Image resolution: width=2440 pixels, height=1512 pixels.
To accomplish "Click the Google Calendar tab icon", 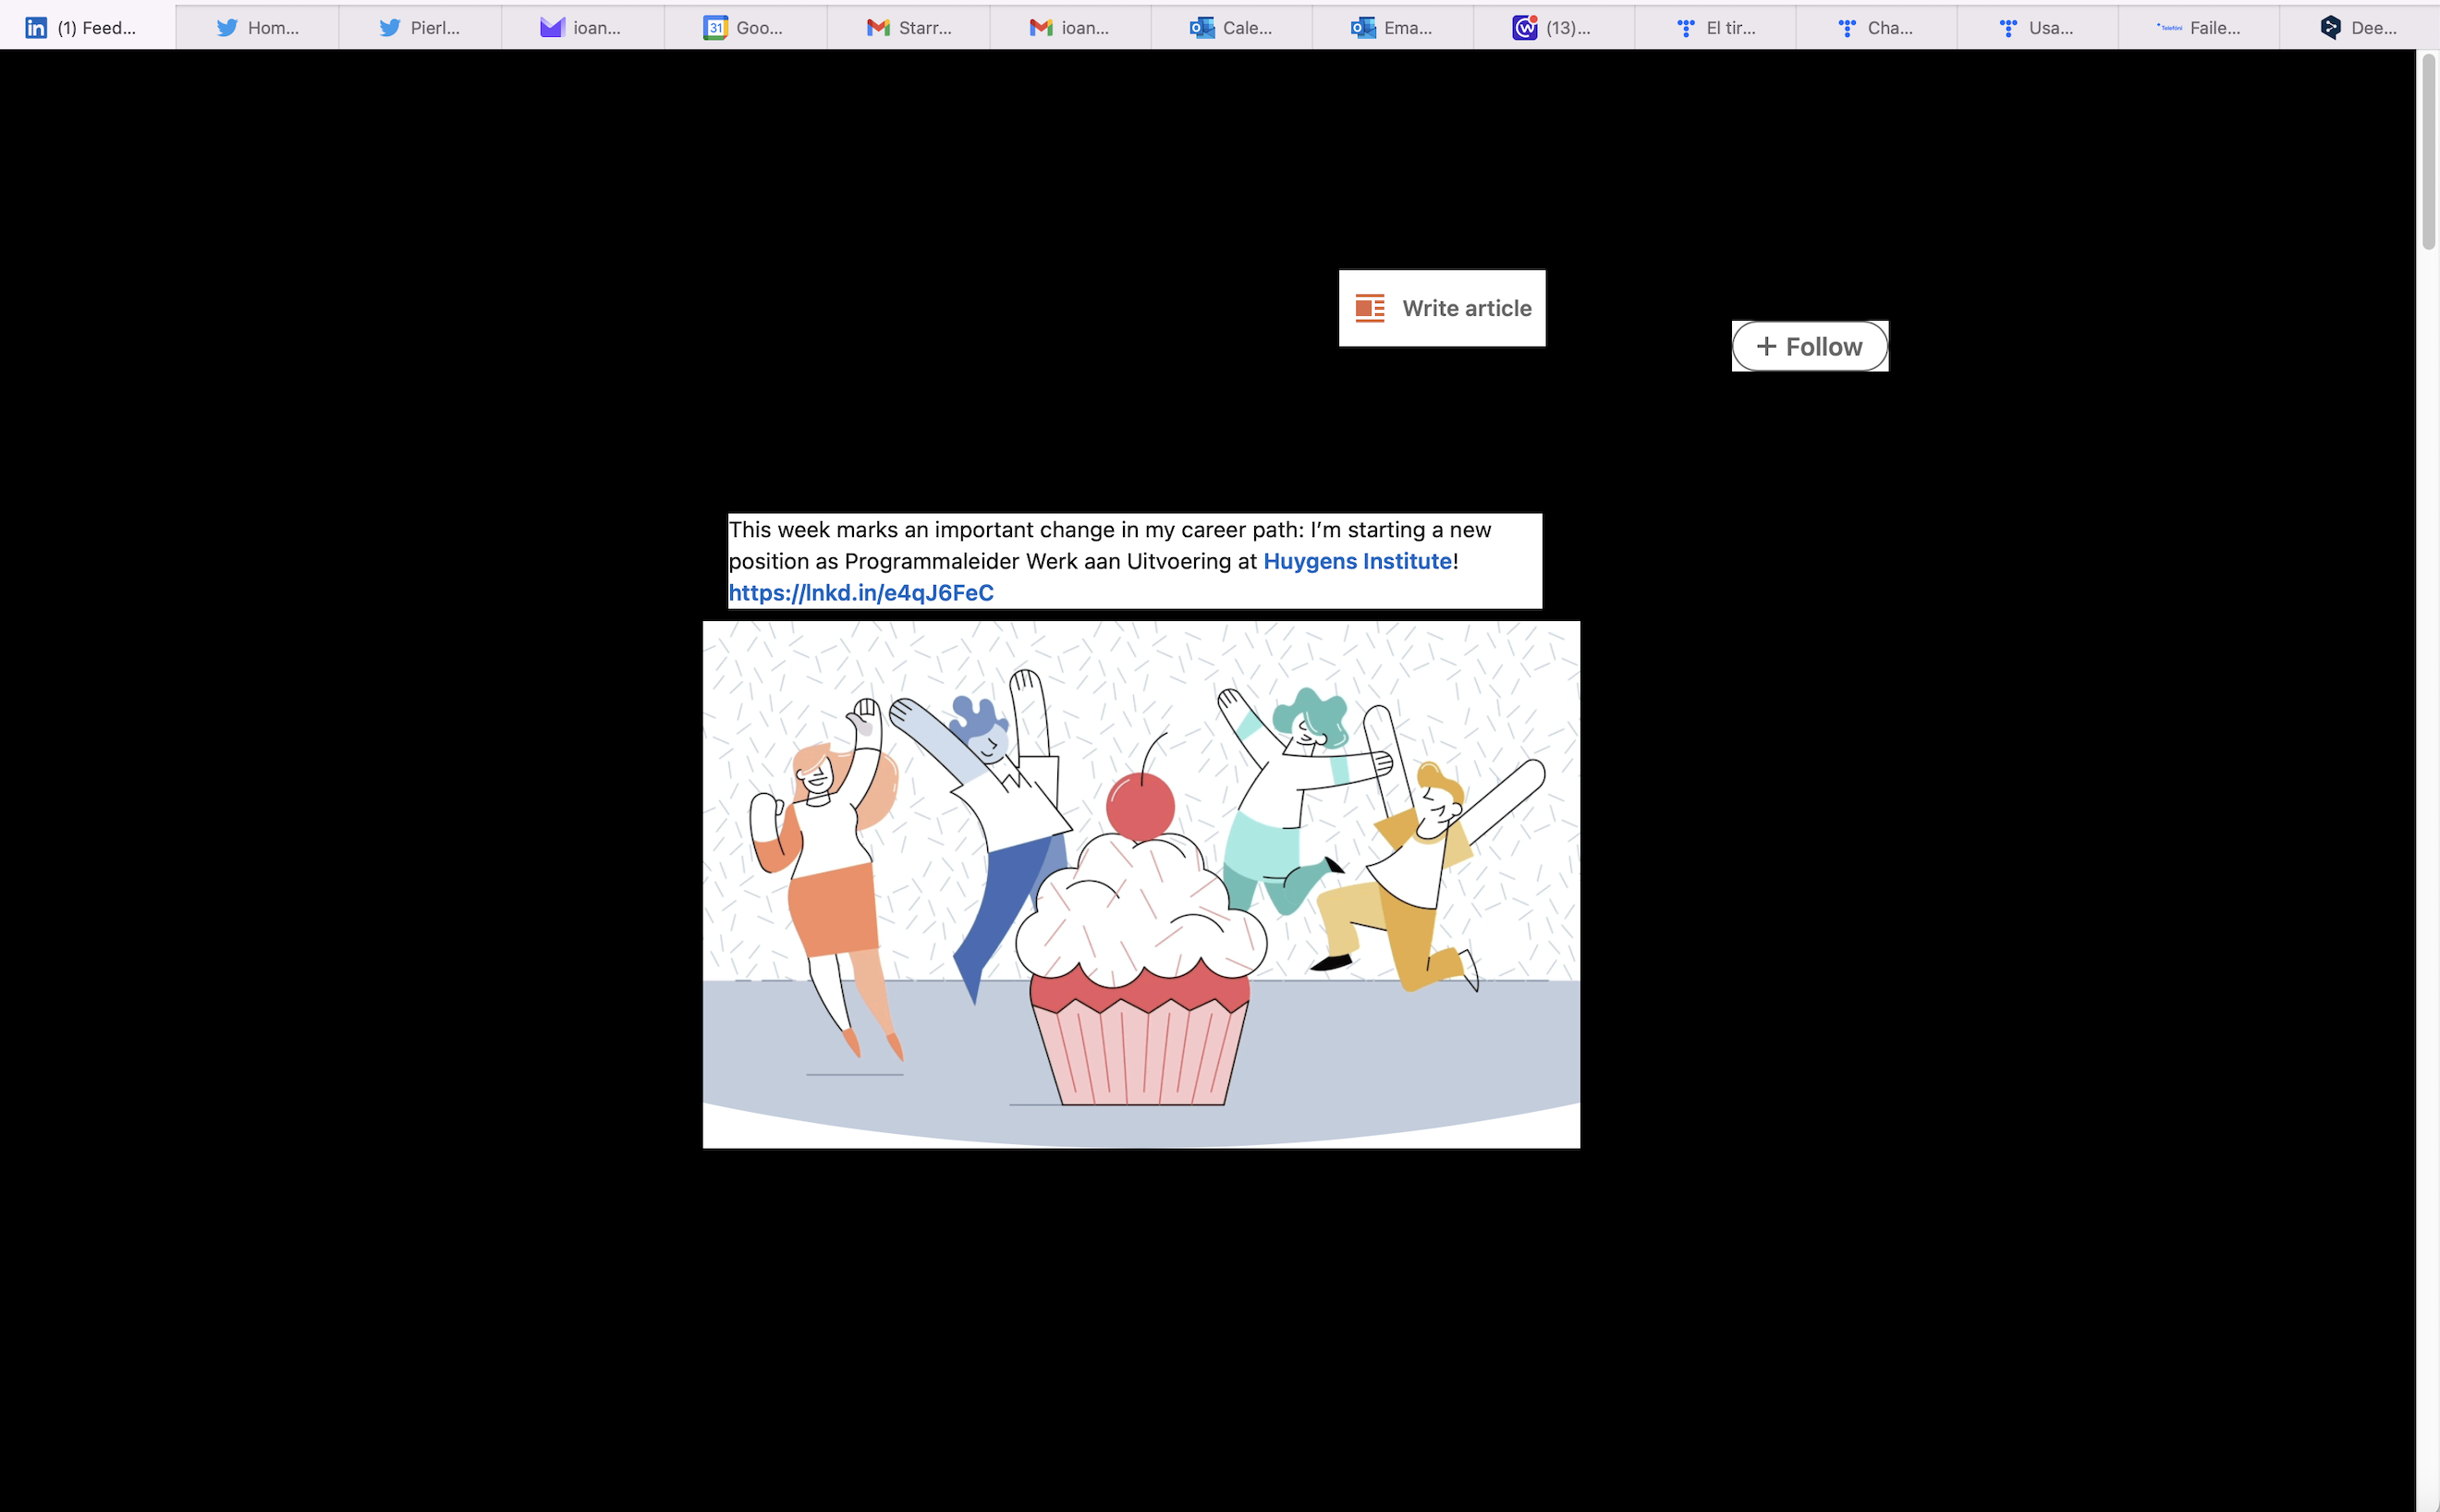I will [x=715, y=28].
